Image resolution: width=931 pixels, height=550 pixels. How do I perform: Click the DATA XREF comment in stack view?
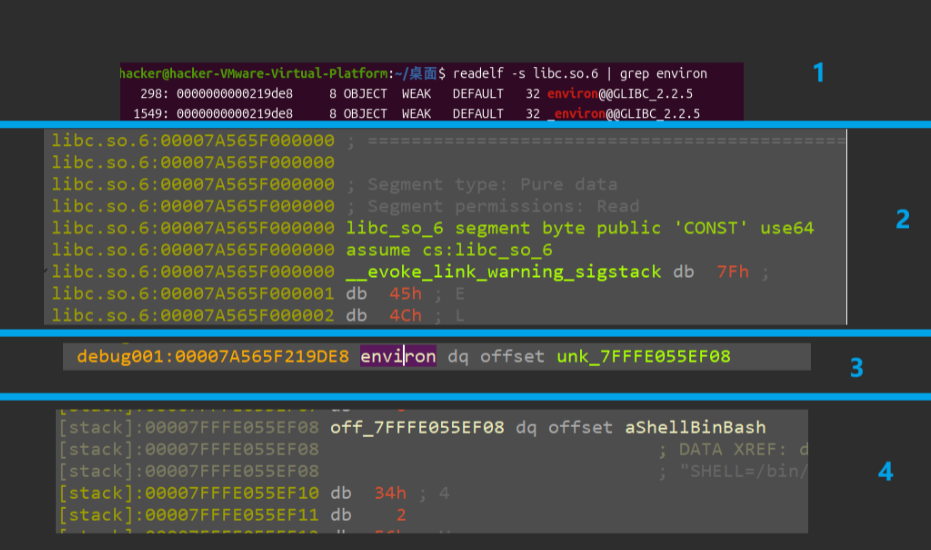click(x=733, y=450)
